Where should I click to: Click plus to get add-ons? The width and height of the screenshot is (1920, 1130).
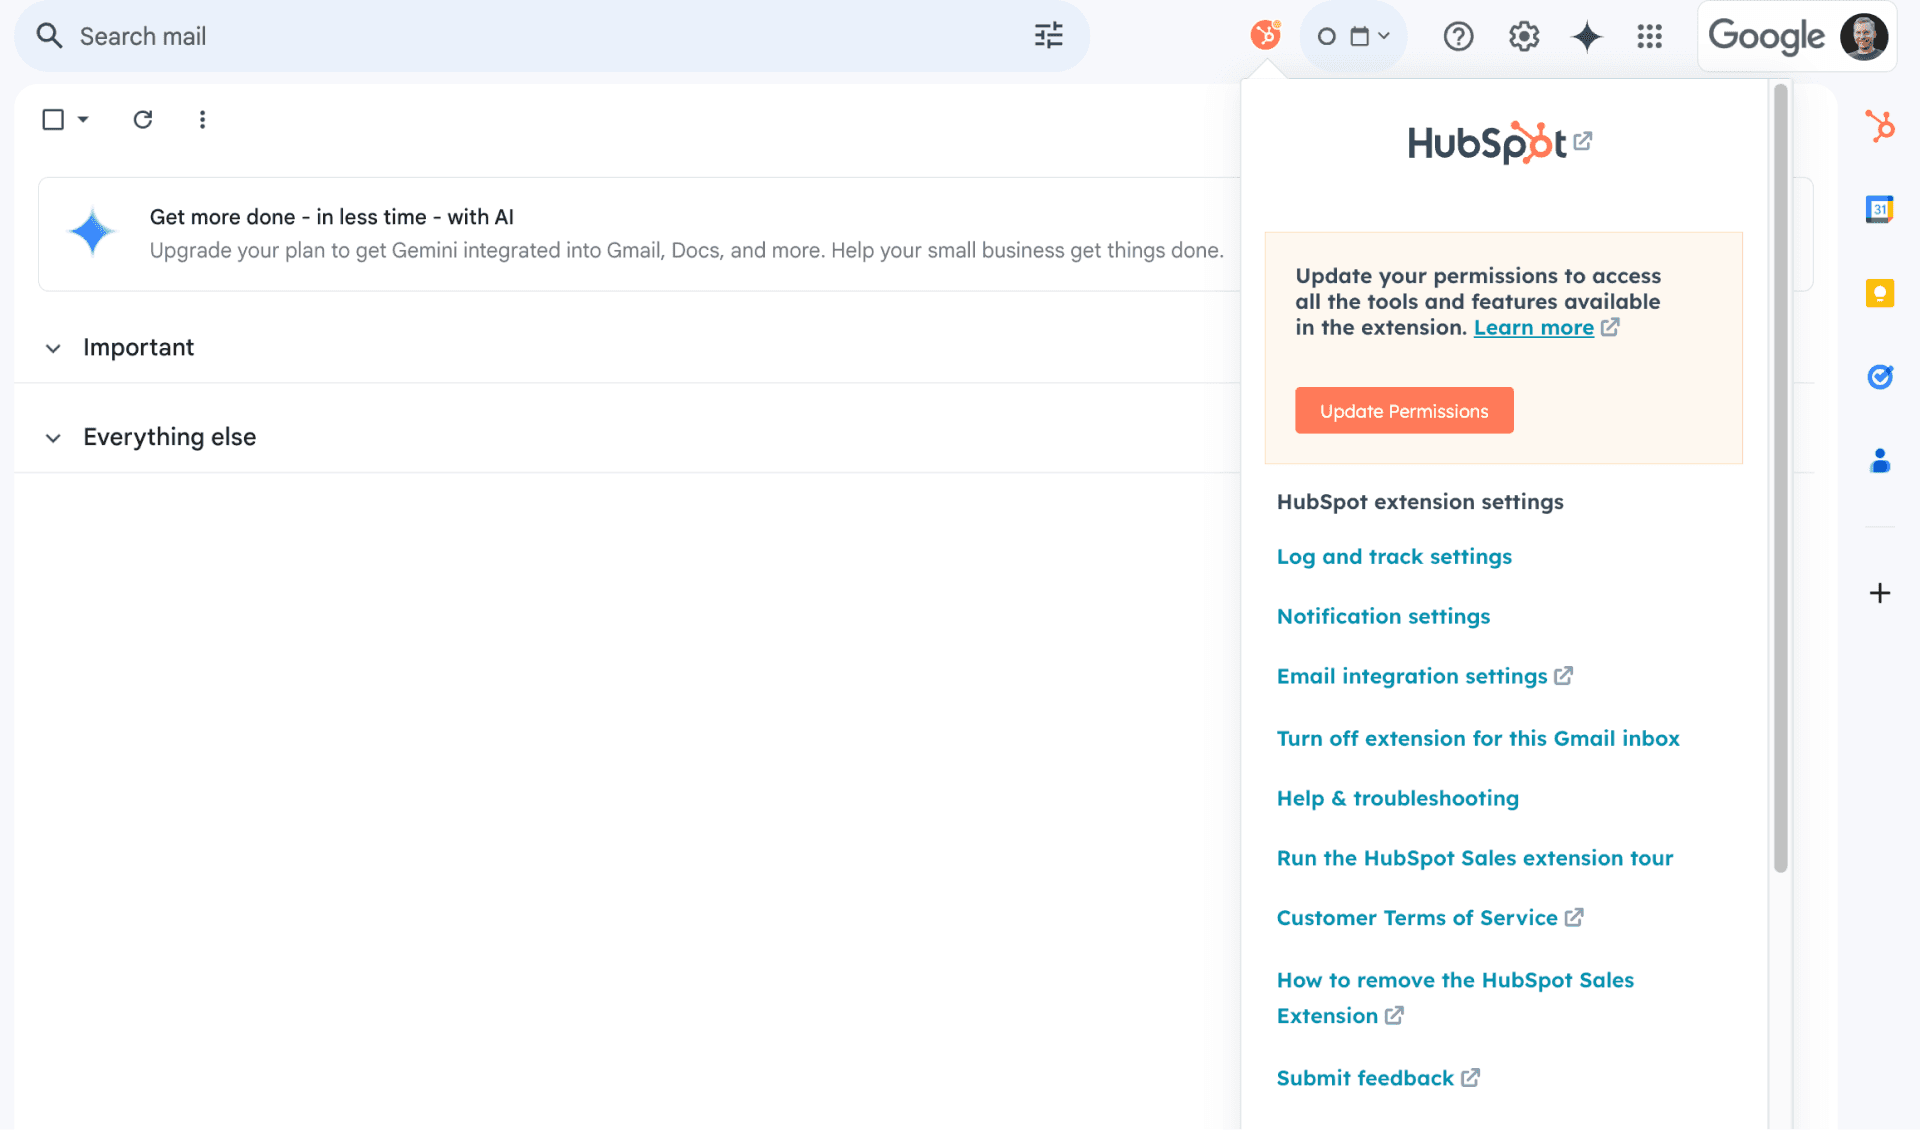[x=1880, y=593]
